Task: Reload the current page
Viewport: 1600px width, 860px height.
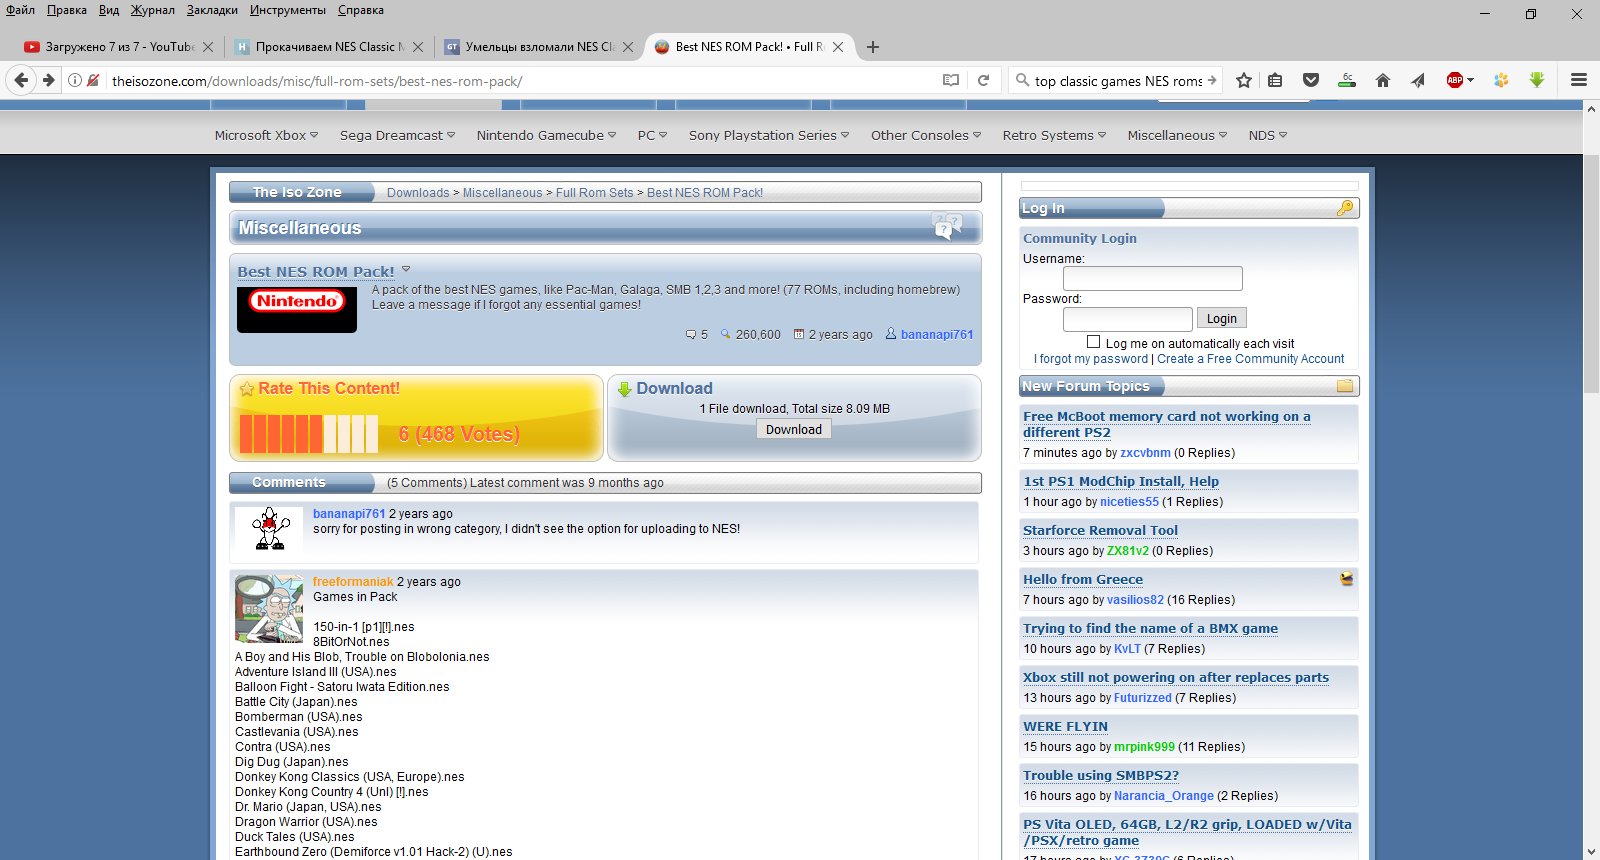Action: (983, 80)
